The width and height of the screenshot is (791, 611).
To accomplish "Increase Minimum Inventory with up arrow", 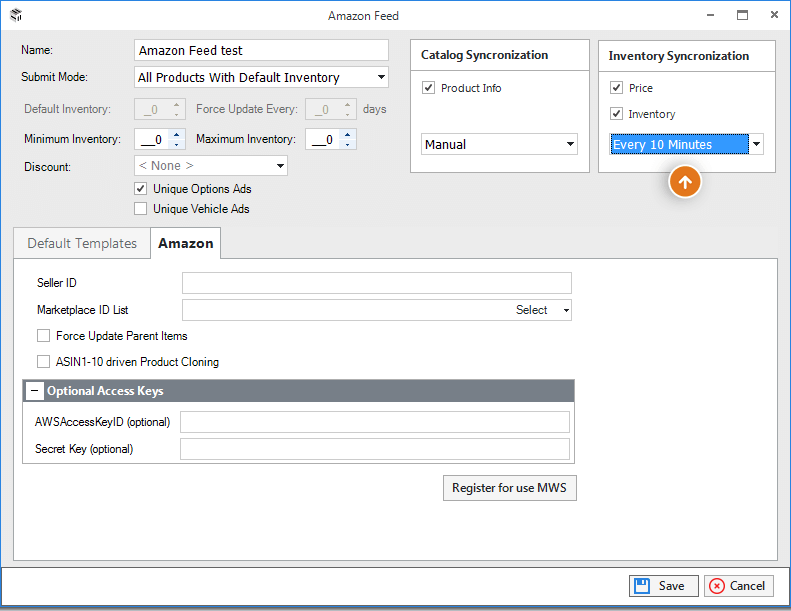I will coord(177,134).
